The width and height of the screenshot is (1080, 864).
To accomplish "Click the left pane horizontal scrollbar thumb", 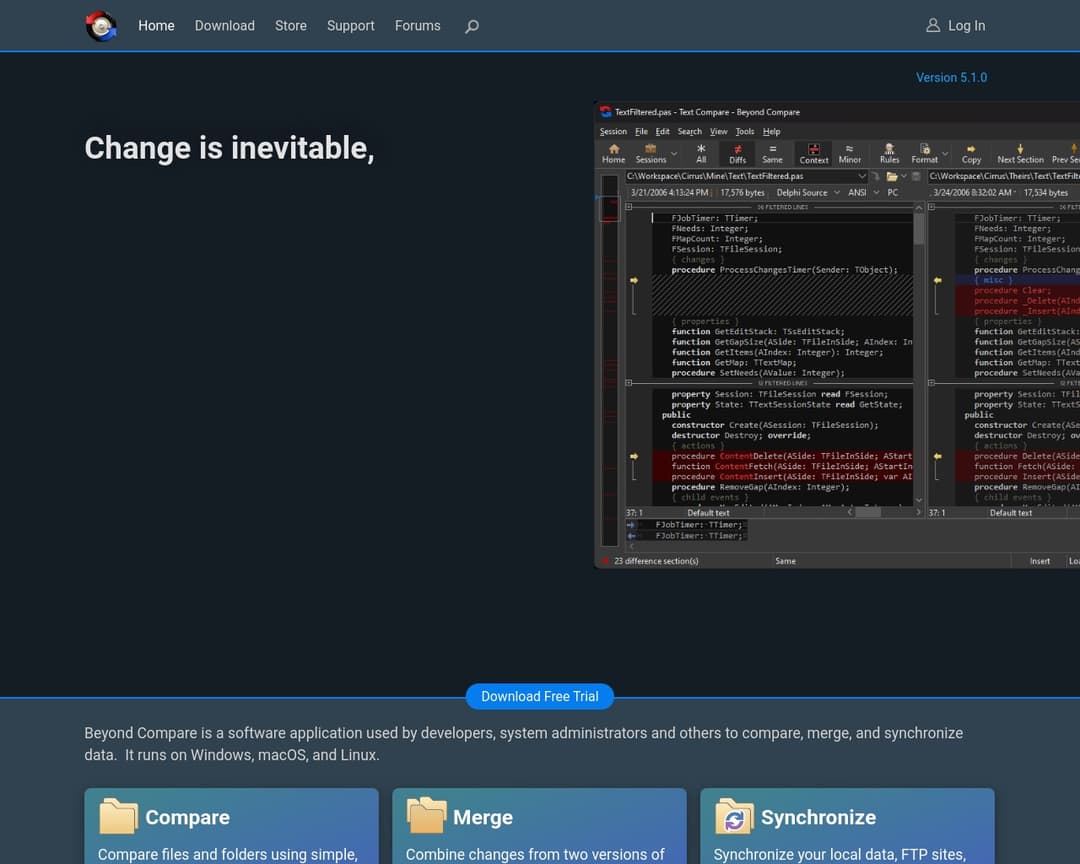I will click(x=868, y=513).
